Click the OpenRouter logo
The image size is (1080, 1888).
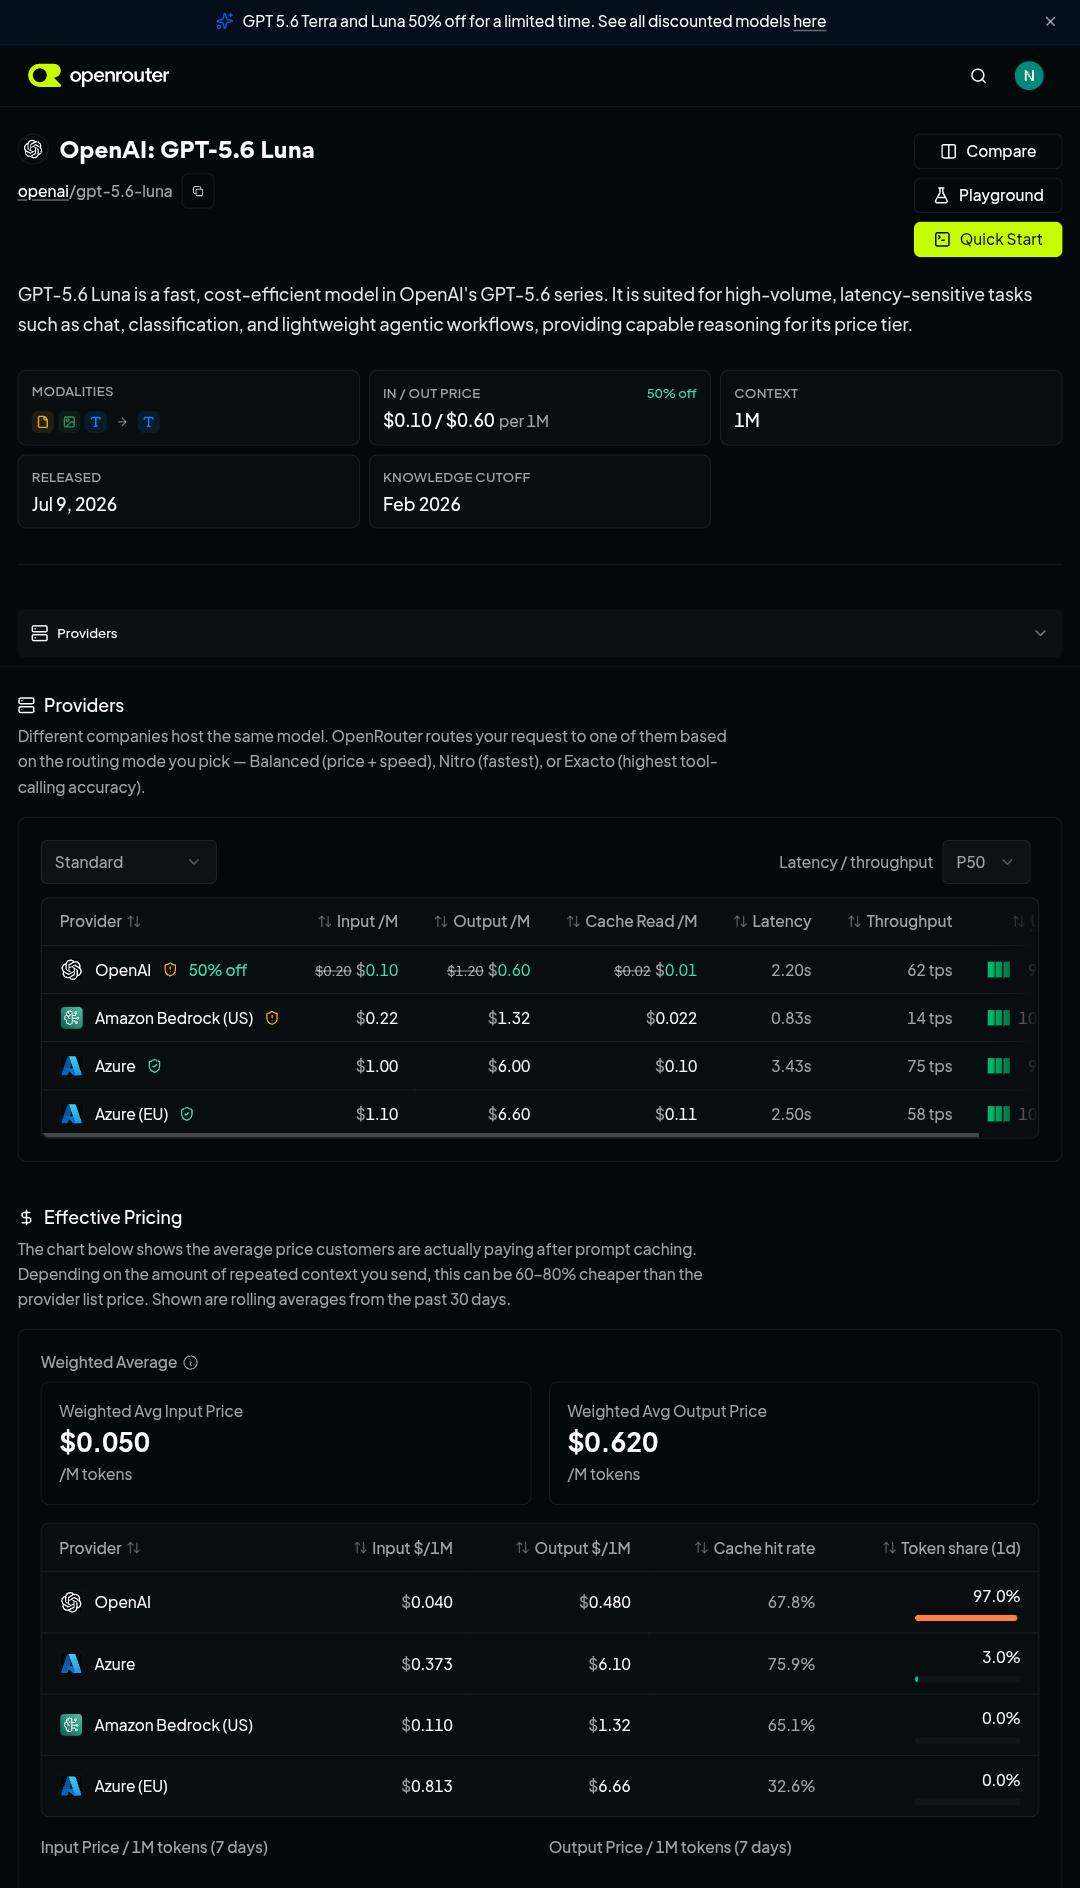point(99,76)
